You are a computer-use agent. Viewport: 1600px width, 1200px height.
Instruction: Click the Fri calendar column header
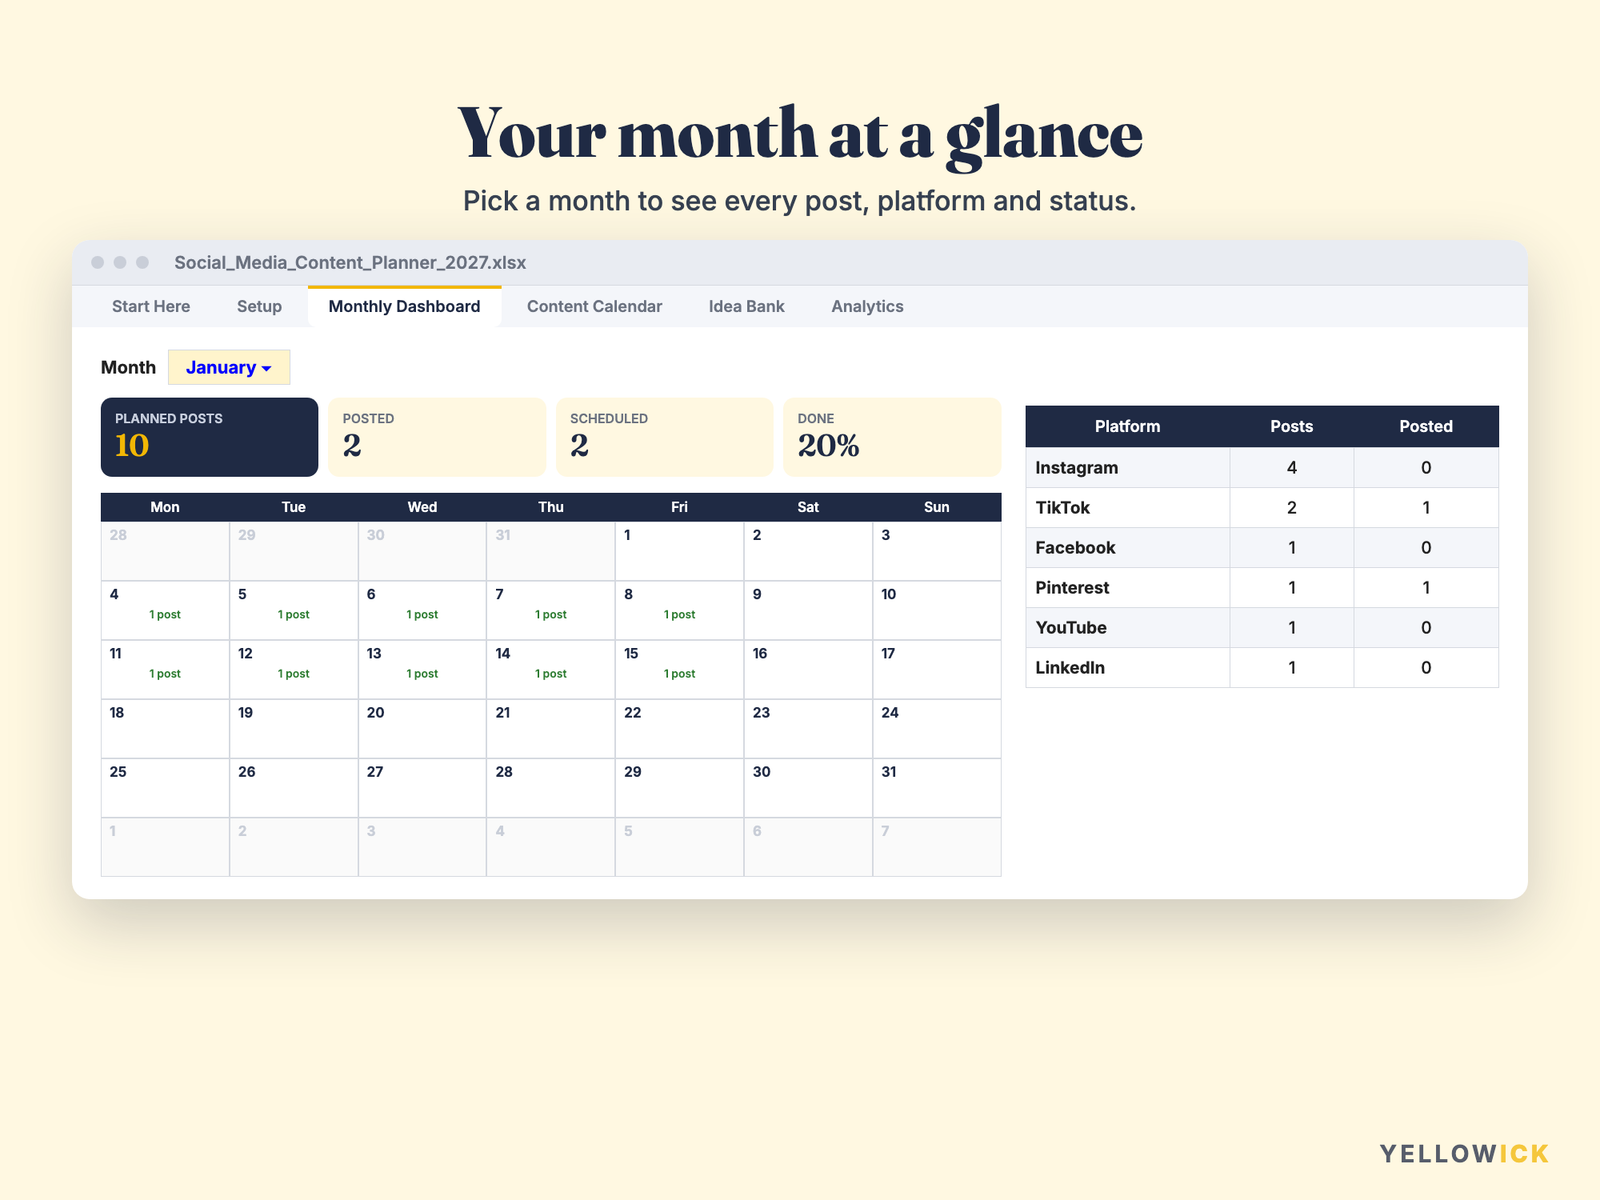[679, 507]
